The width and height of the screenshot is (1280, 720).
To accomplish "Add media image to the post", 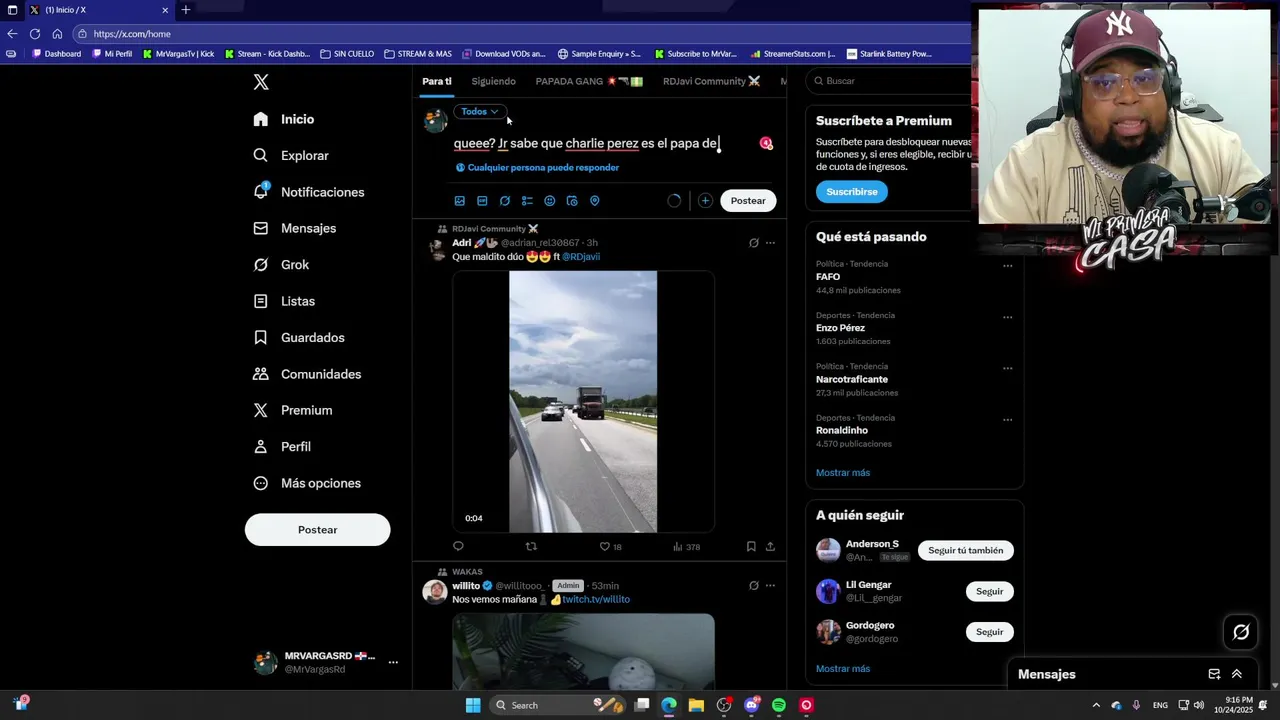I will click(460, 201).
